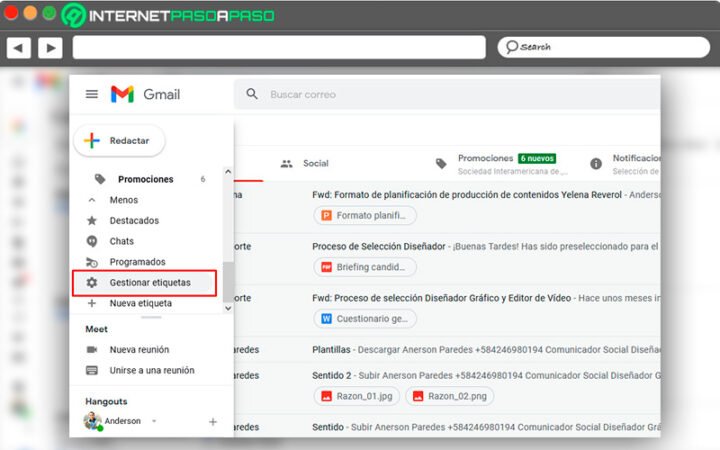Click the sidebar scrollbar thumb
The width and height of the screenshot is (720, 450).
[x=228, y=282]
